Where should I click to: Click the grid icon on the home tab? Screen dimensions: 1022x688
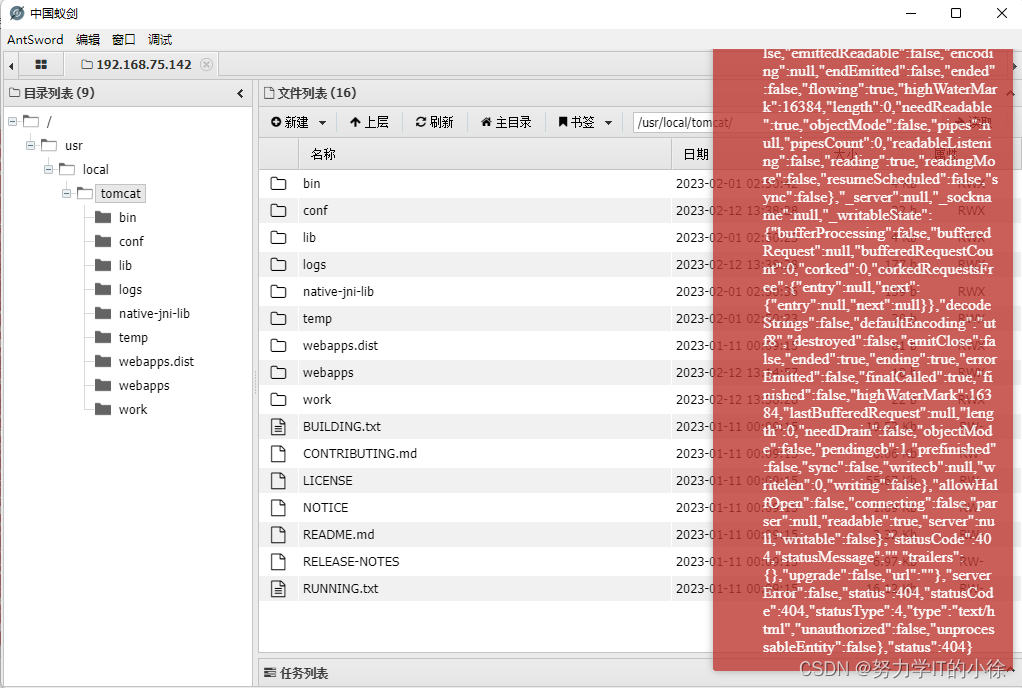tap(40, 63)
